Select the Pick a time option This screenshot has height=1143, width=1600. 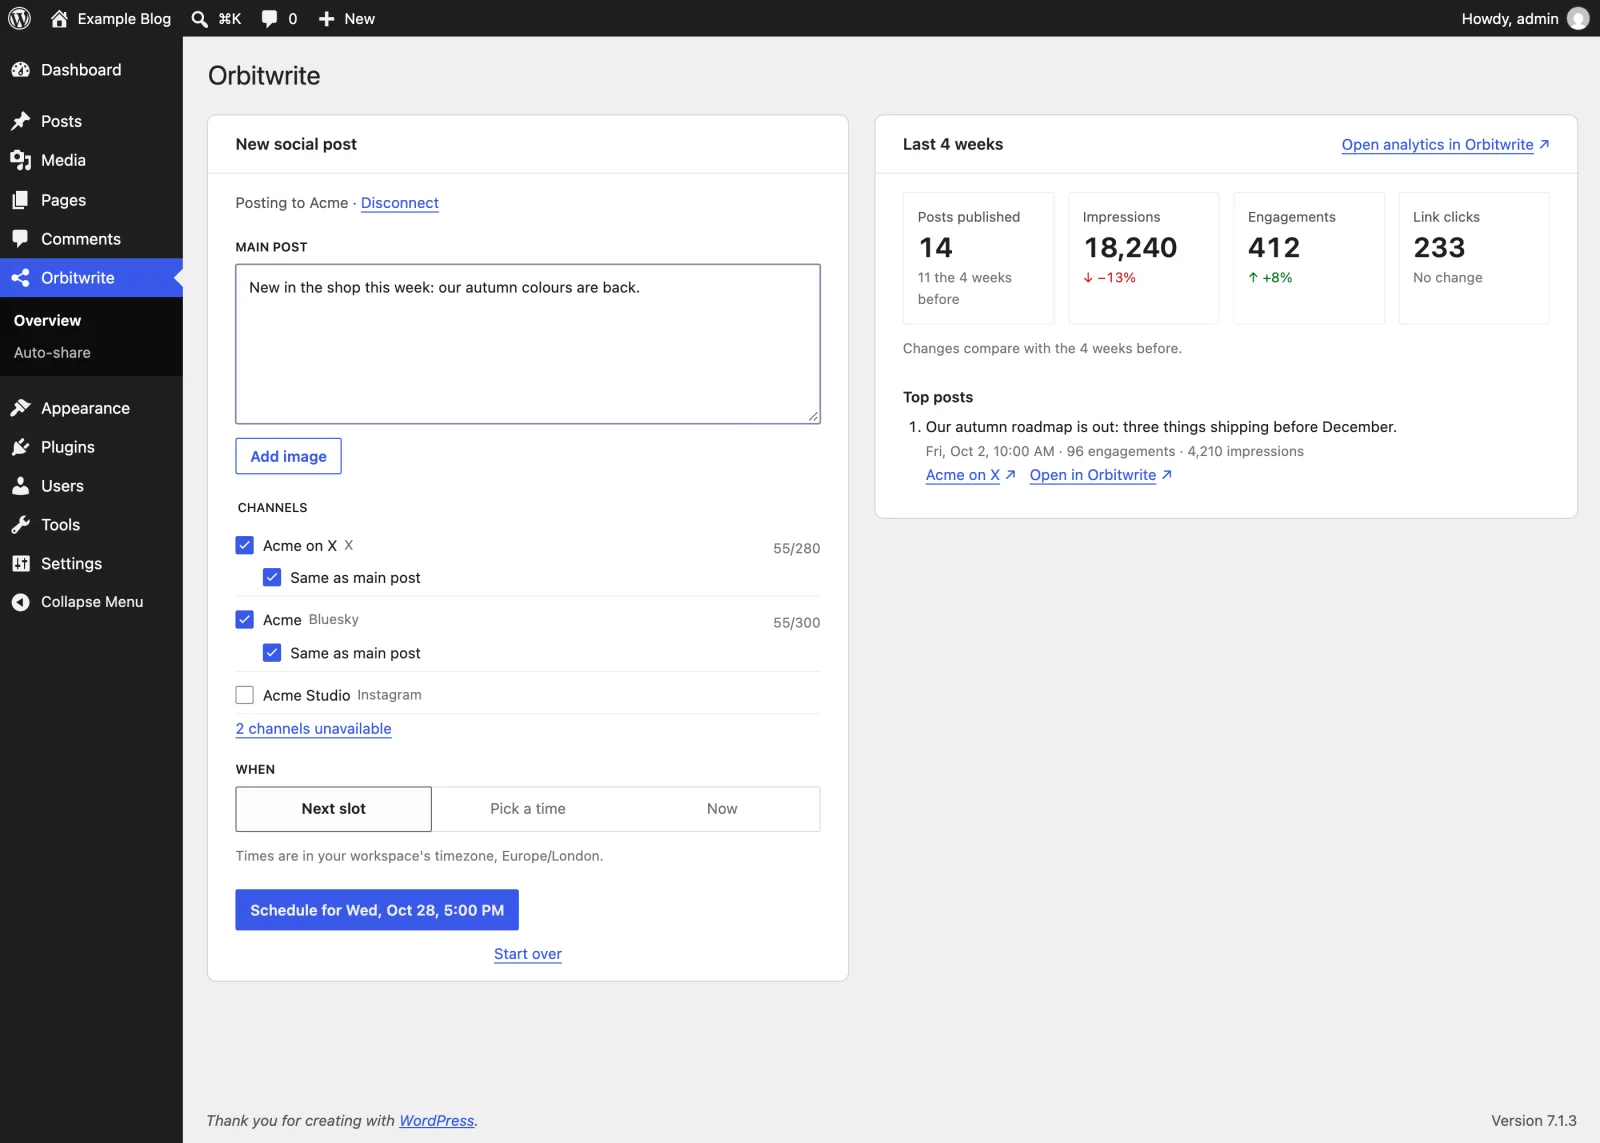(x=528, y=809)
